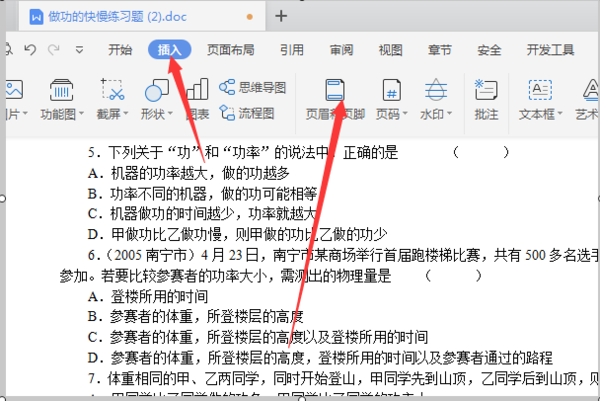
Task: Click option A. 登楼所用的时间
Action: tap(148, 297)
